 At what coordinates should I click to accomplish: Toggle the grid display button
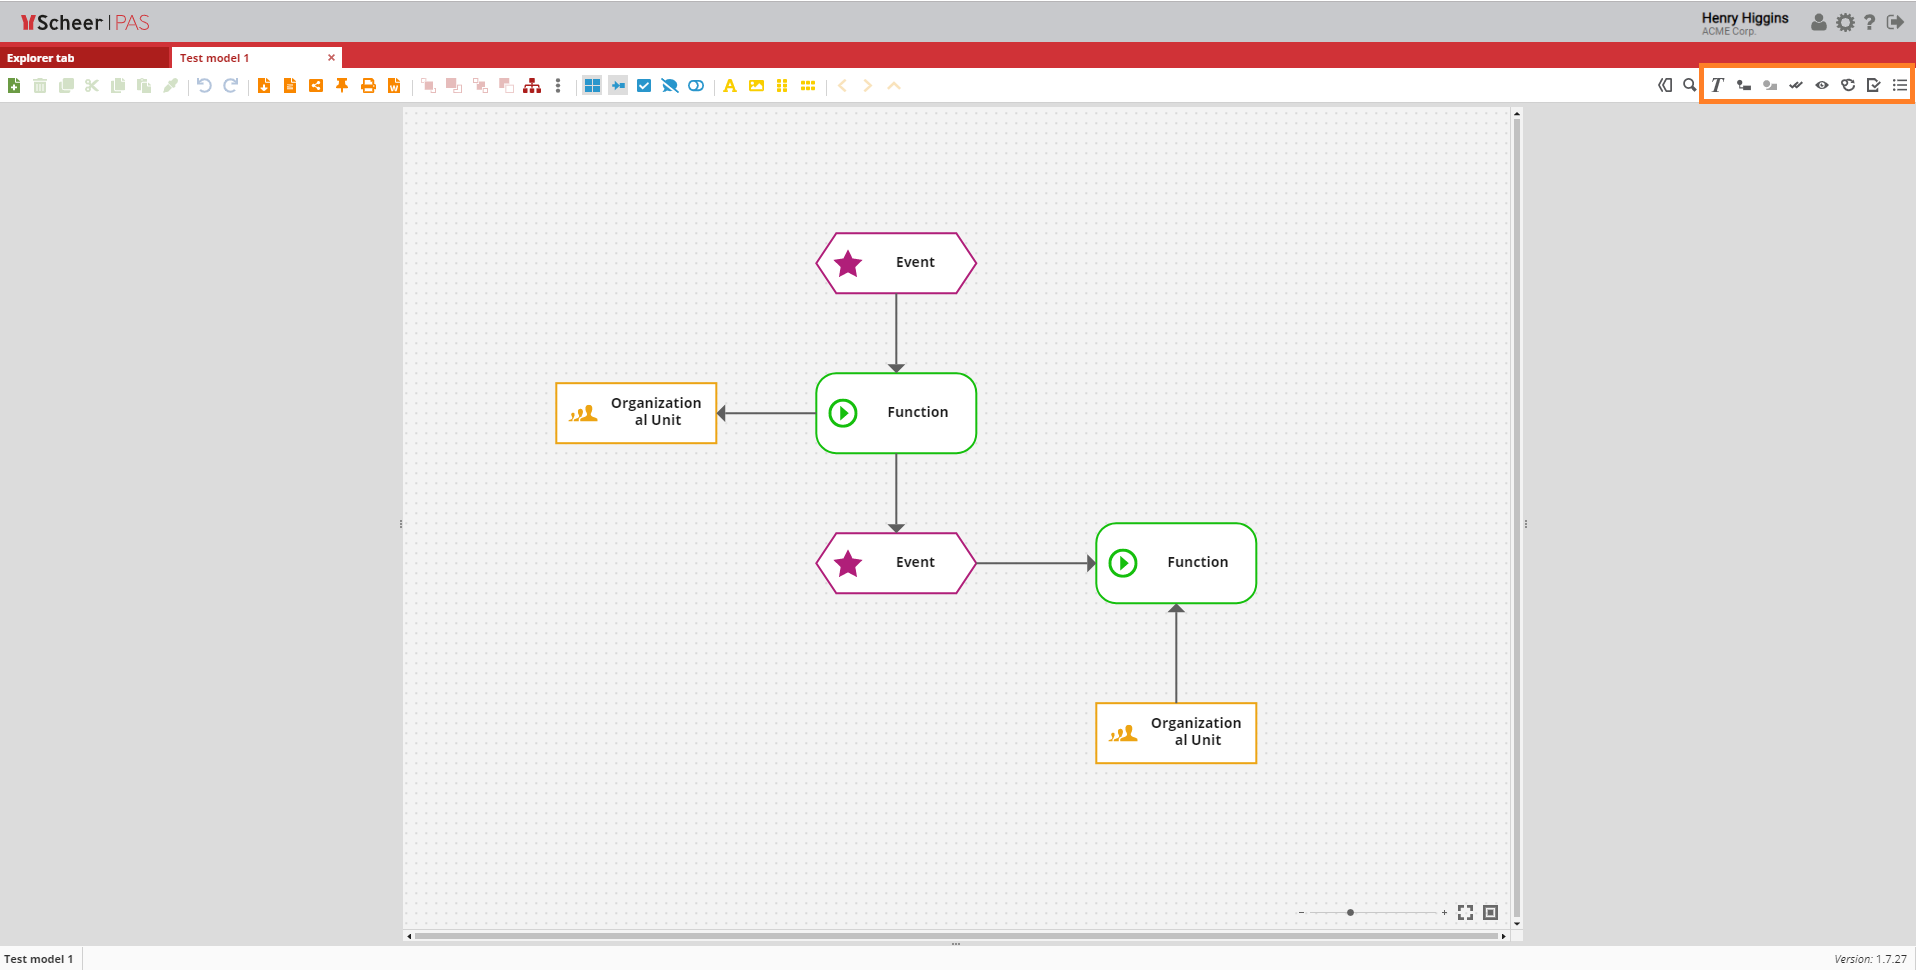pos(592,86)
